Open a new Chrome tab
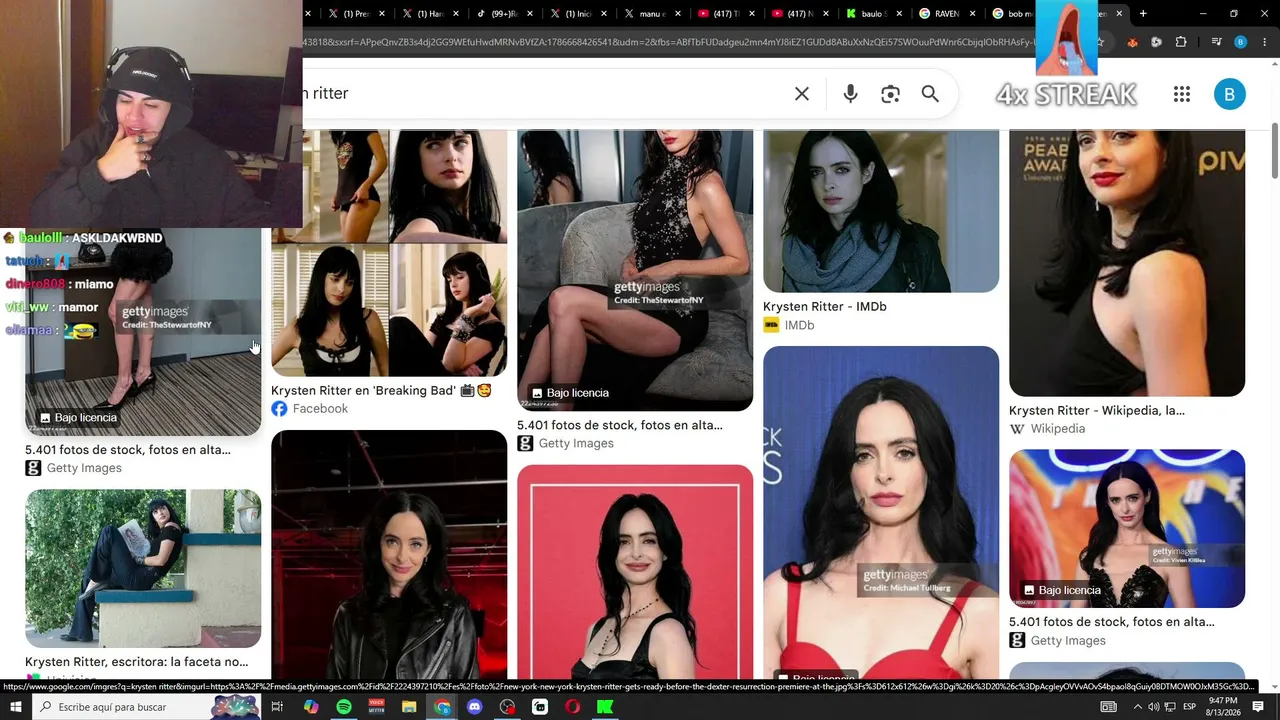This screenshot has width=1280, height=720. [1143, 14]
